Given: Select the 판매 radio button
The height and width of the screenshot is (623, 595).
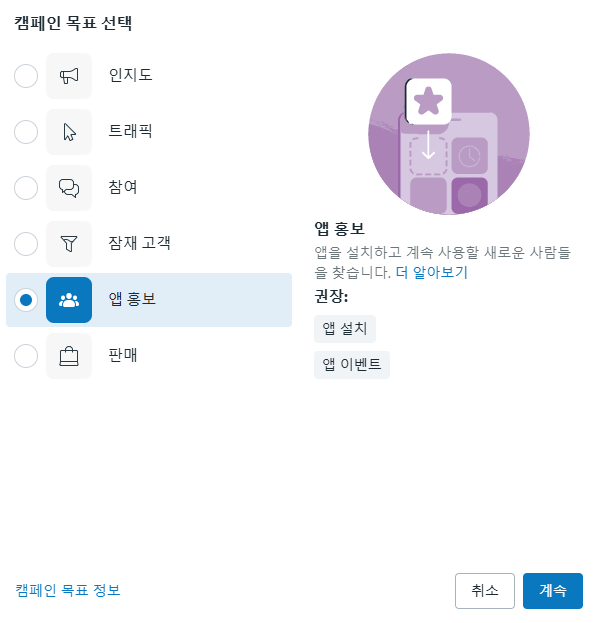Looking at the screenshot, I should click(26, 356).
